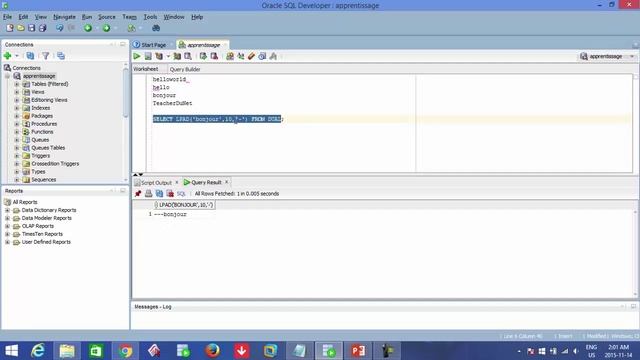Image resolution: width=640 pixels, height=360 pixels.
Task: Click the 'TeacherDuNet' line in worksheet
Action: 172,103
